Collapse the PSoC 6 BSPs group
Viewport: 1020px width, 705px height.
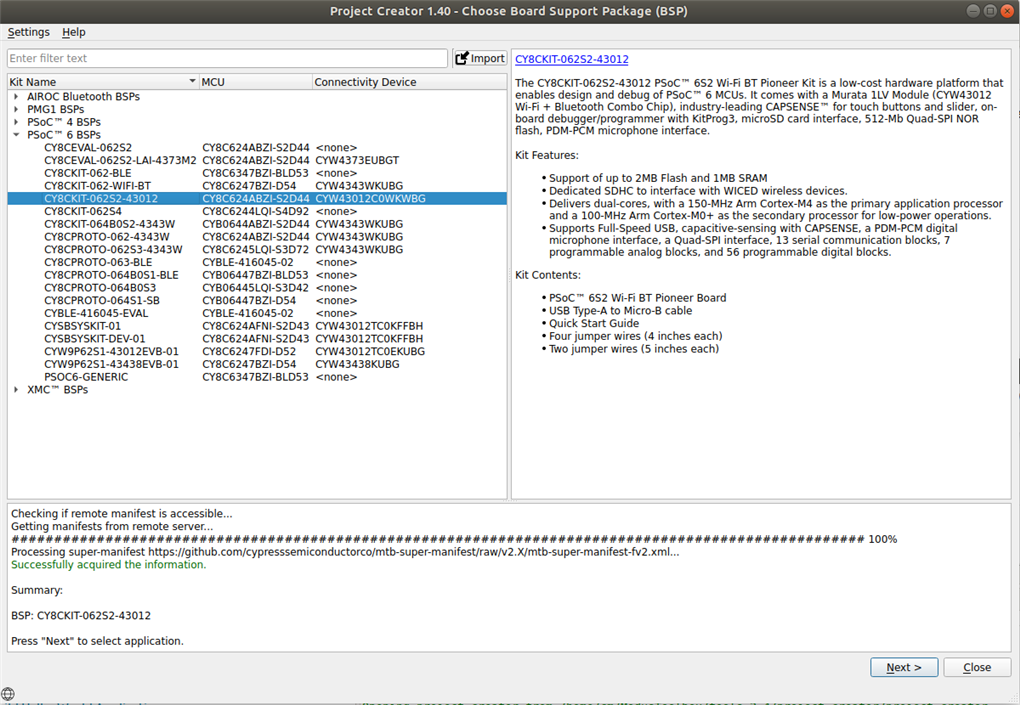[x=16, y=135]
